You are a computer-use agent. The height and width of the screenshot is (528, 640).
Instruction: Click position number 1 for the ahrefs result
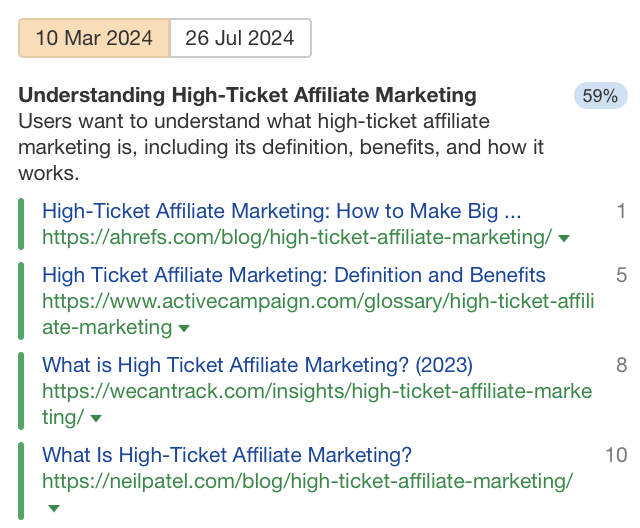tap(621, 211)
